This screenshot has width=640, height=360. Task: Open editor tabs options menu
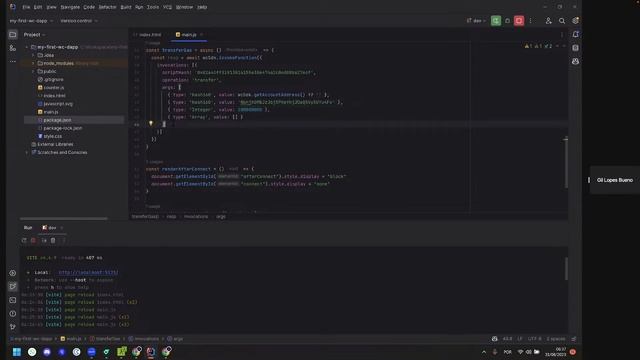tap(562, 35)
